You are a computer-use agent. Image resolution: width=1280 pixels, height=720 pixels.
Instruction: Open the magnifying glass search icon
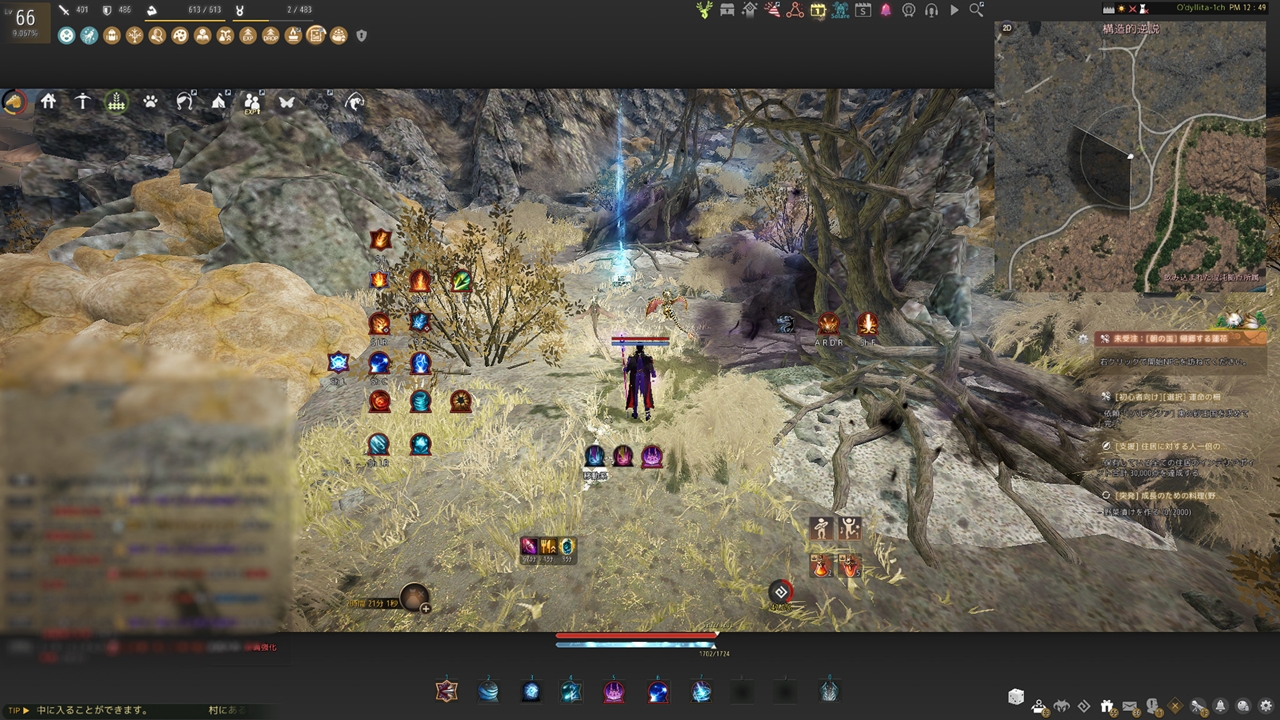pyautogui.click(x=976, y=10)
